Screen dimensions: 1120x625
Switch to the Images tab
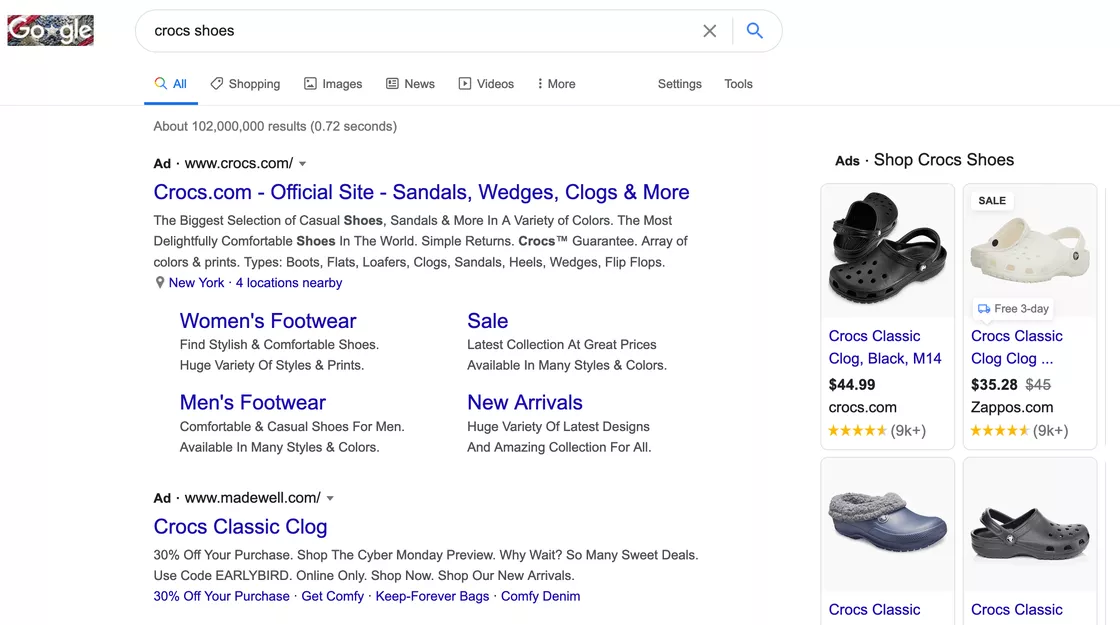click(x=333, y=84)
